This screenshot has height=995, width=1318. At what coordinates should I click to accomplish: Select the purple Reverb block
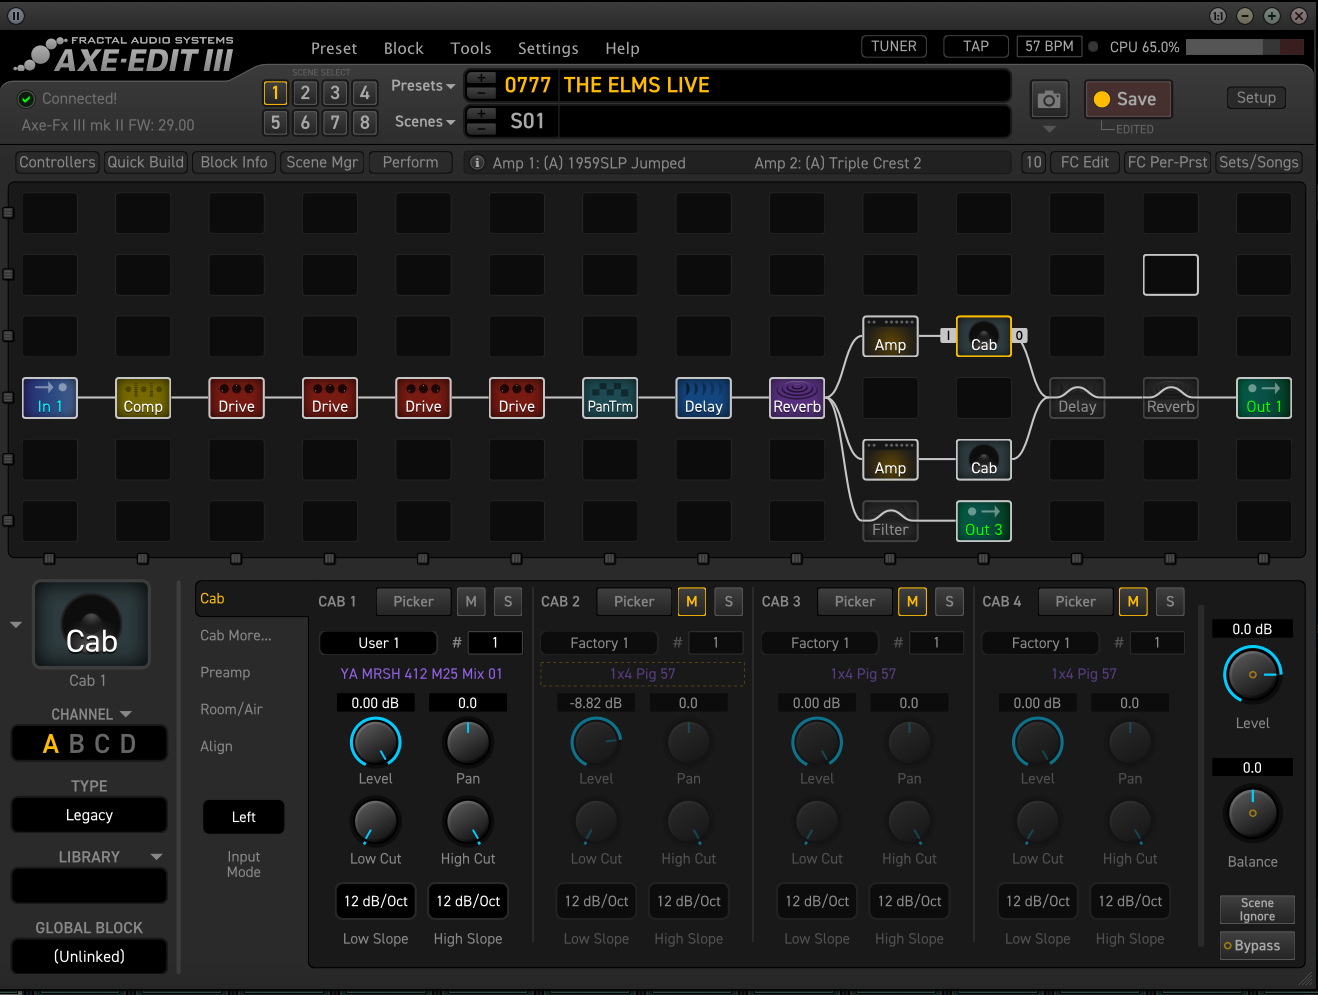[797, 398]
